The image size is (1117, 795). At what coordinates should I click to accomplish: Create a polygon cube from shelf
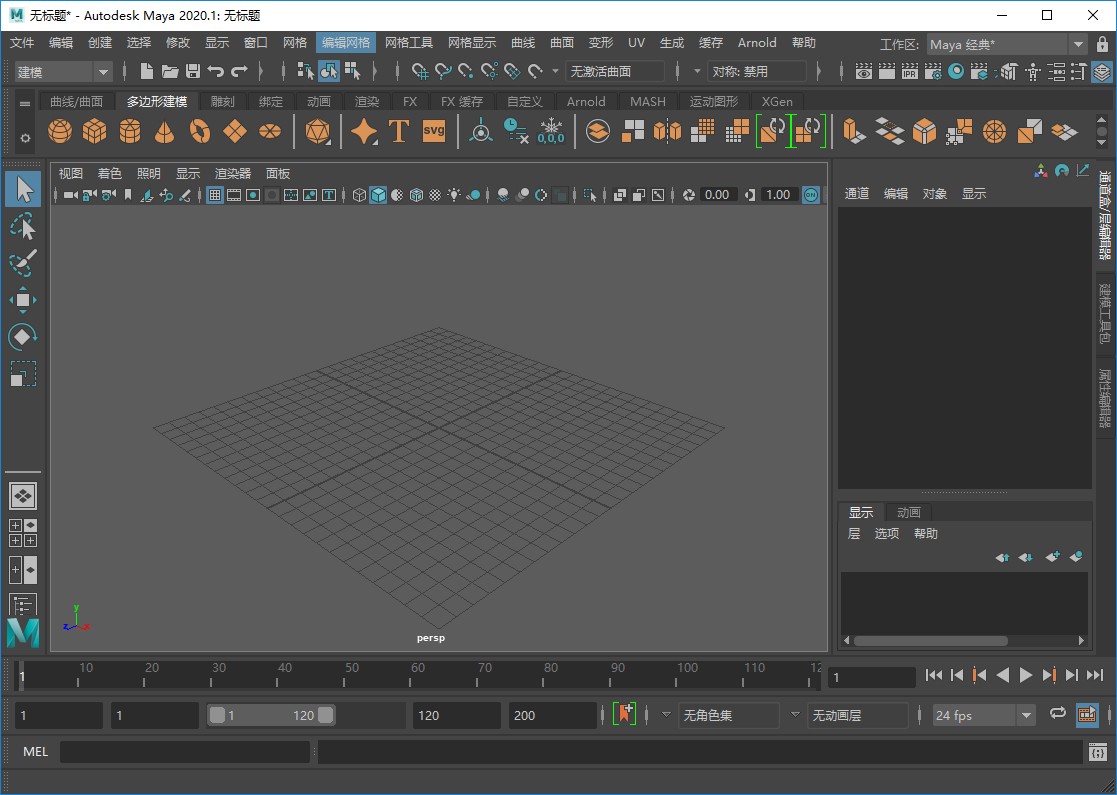pyautogui.click(x=95, y=132)
